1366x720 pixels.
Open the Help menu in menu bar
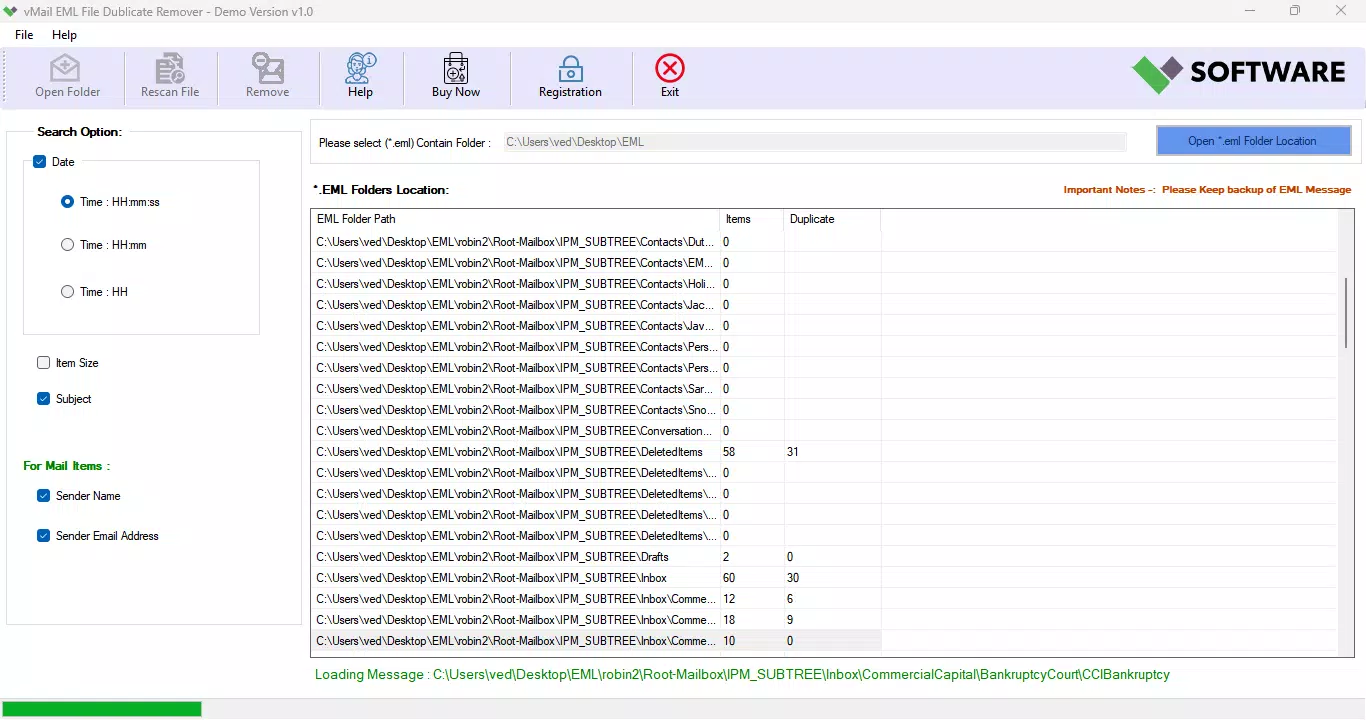click(x=64, y=35)
